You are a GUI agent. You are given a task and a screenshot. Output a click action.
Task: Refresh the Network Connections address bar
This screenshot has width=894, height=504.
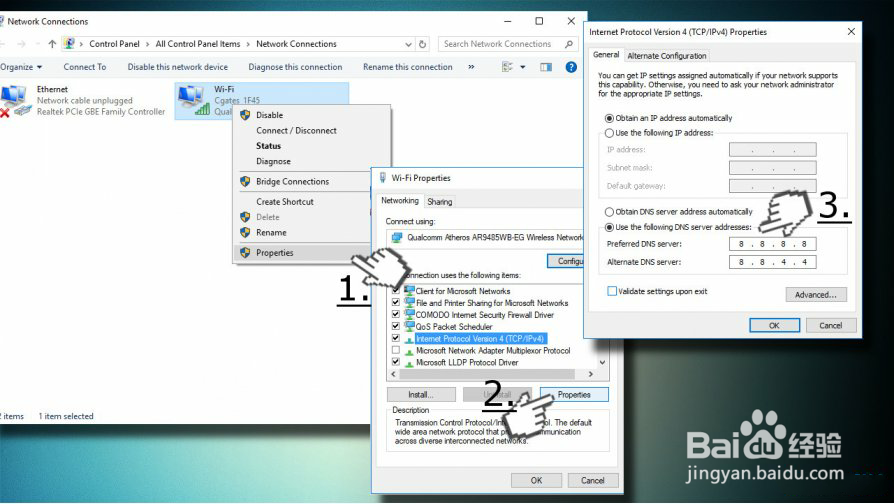[422, 44]
